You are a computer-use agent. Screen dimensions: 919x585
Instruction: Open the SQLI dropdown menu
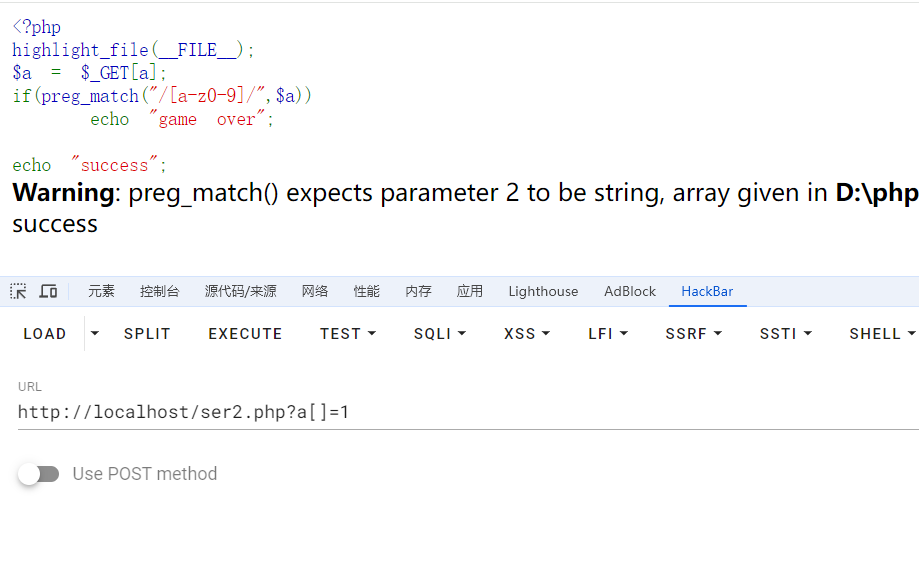[x=440, y=334]
